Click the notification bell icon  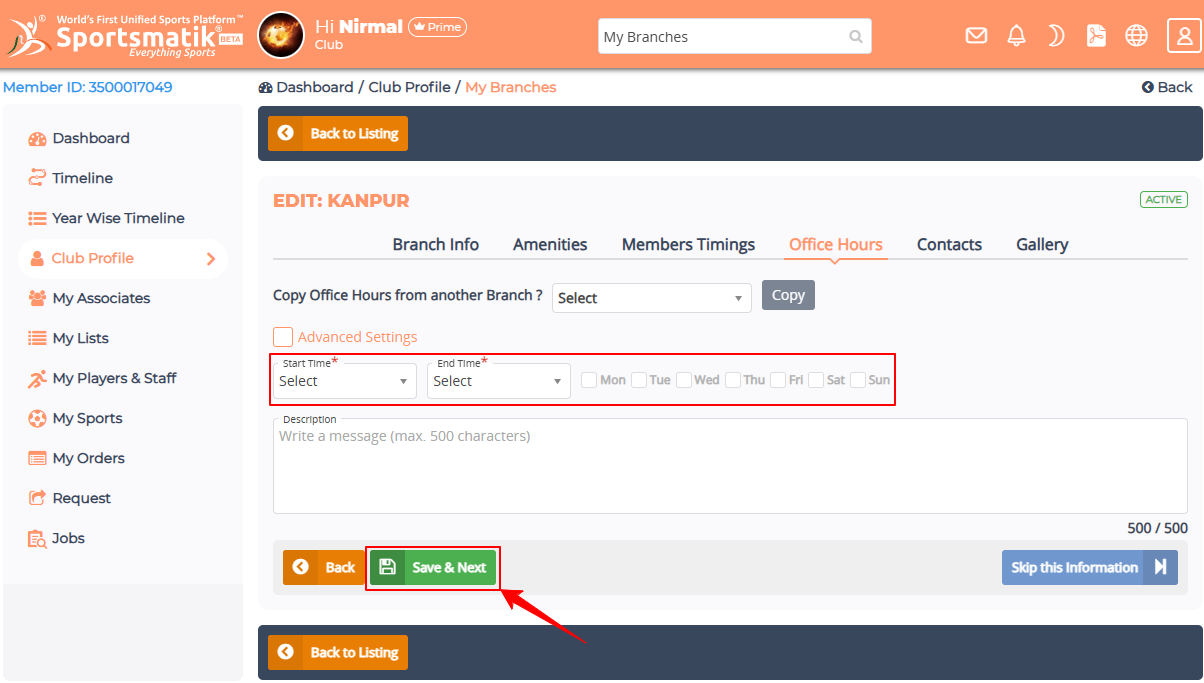click(1016, 36)
